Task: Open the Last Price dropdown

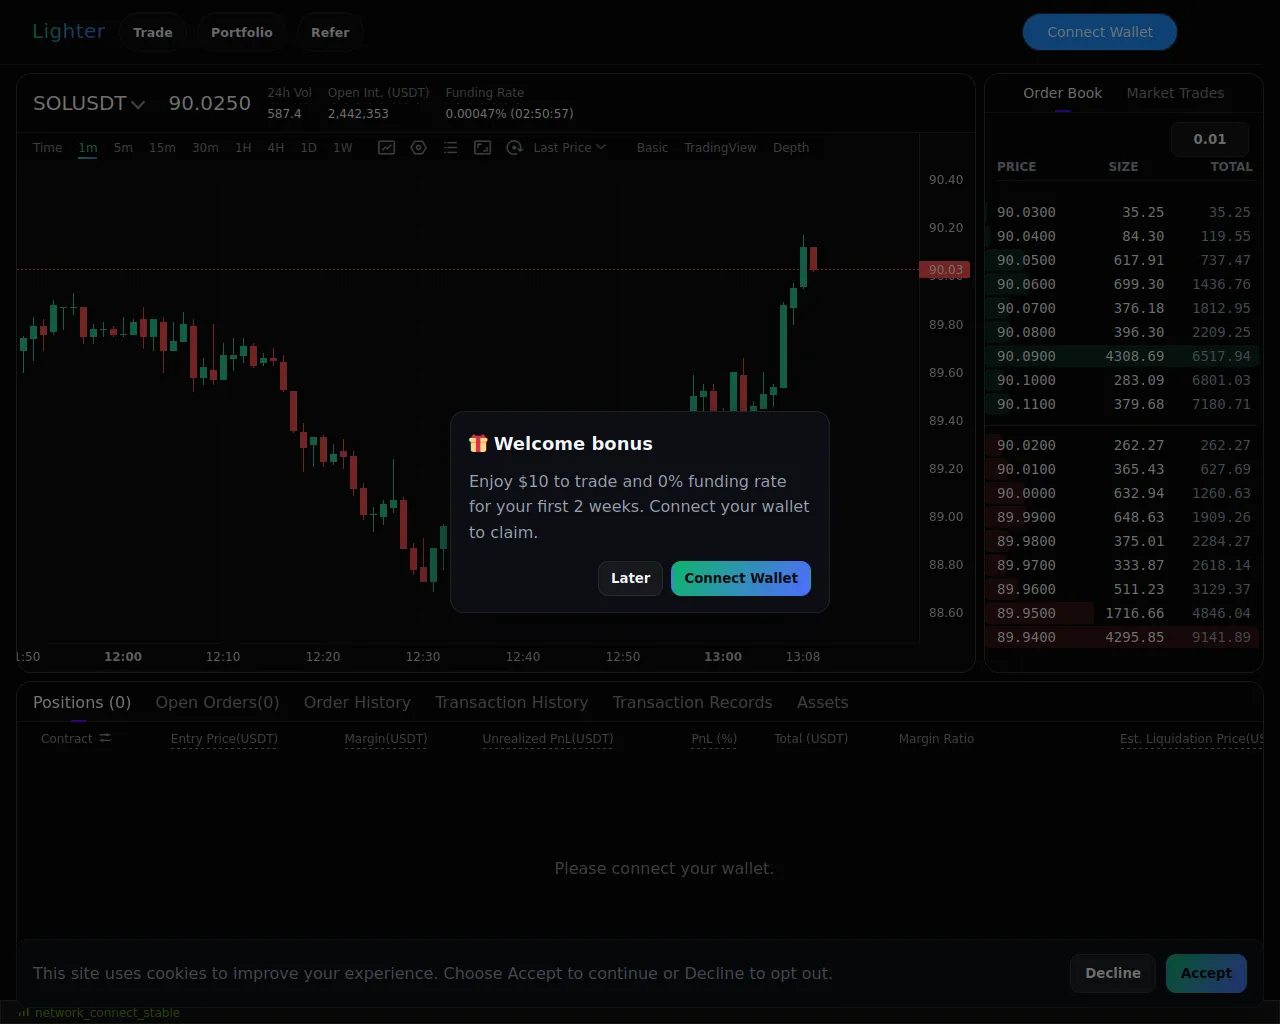Action: pyautogui.click(x=569, y=148)
